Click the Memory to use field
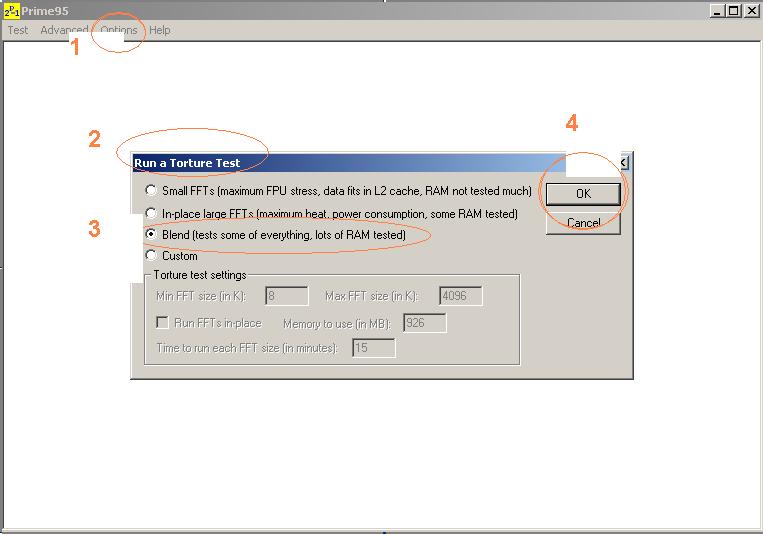Image resolution: width=763 pixels, height=534 pixels. click(x=424, y=323)
